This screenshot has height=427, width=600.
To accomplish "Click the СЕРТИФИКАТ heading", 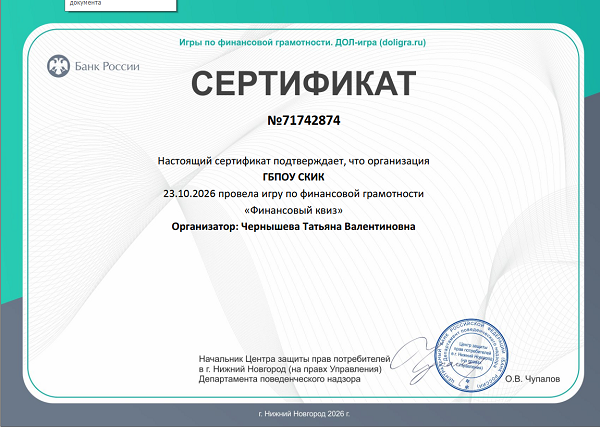I will coord(303,83).
